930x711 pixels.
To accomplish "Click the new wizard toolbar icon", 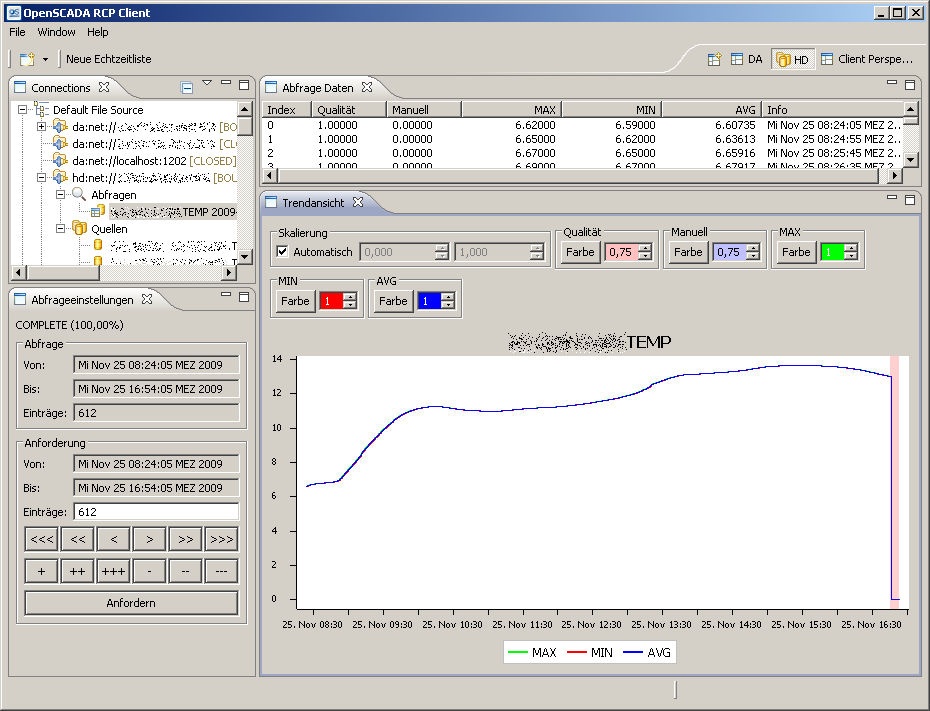I will [26, 60].
